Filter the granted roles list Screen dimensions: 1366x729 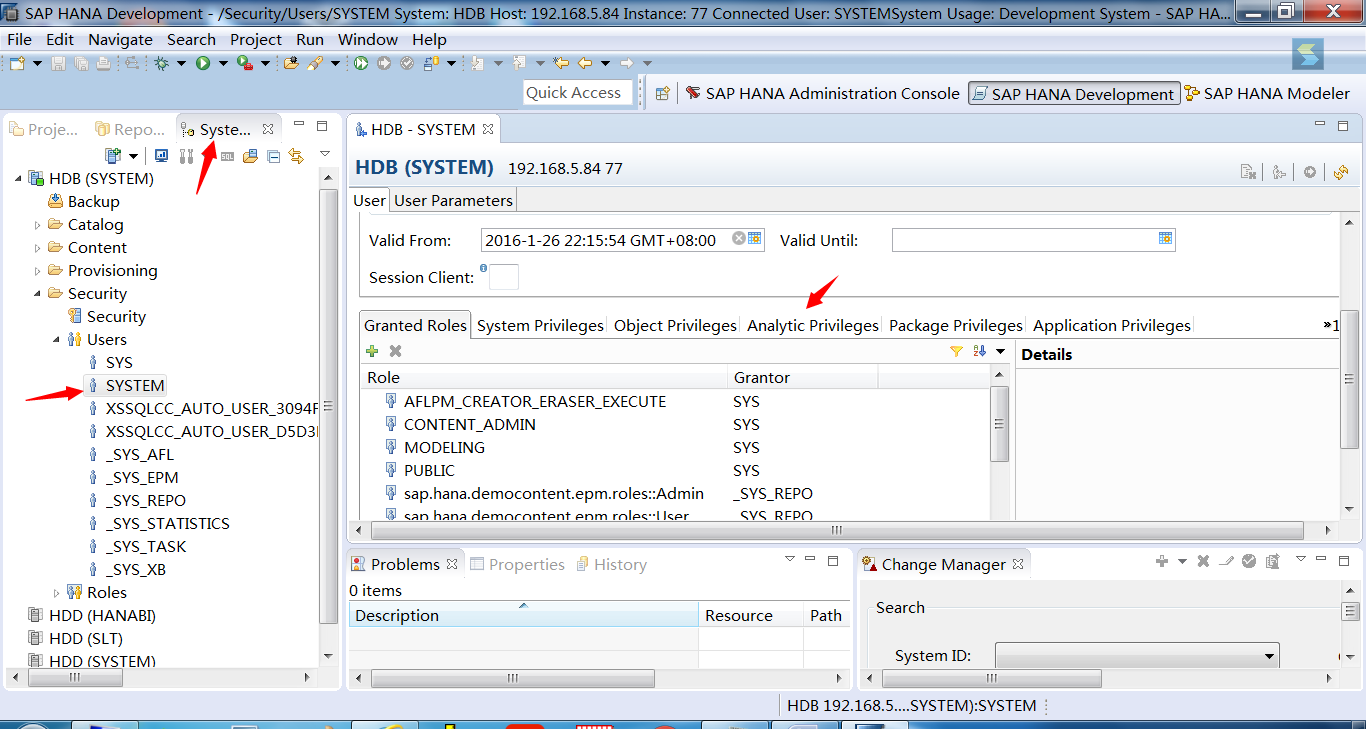[x=957, y=351]
